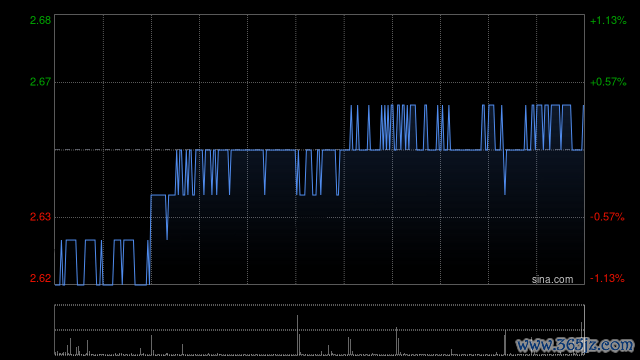Open the sina.com watermark link

click(552, 280)
